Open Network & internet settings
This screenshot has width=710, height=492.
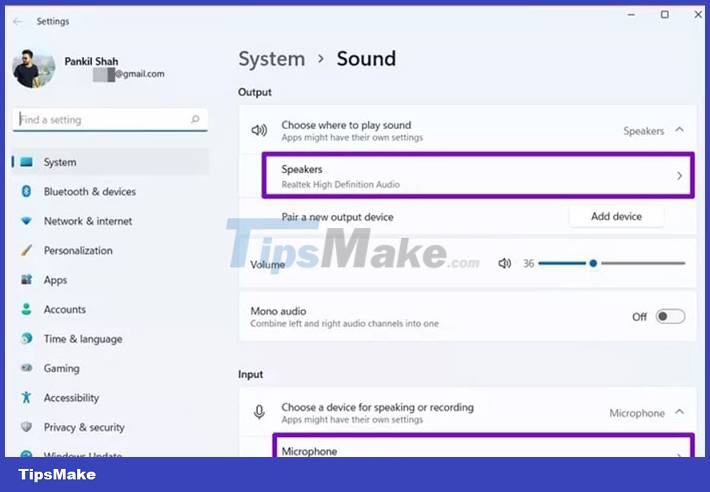(x=88, y=221)
